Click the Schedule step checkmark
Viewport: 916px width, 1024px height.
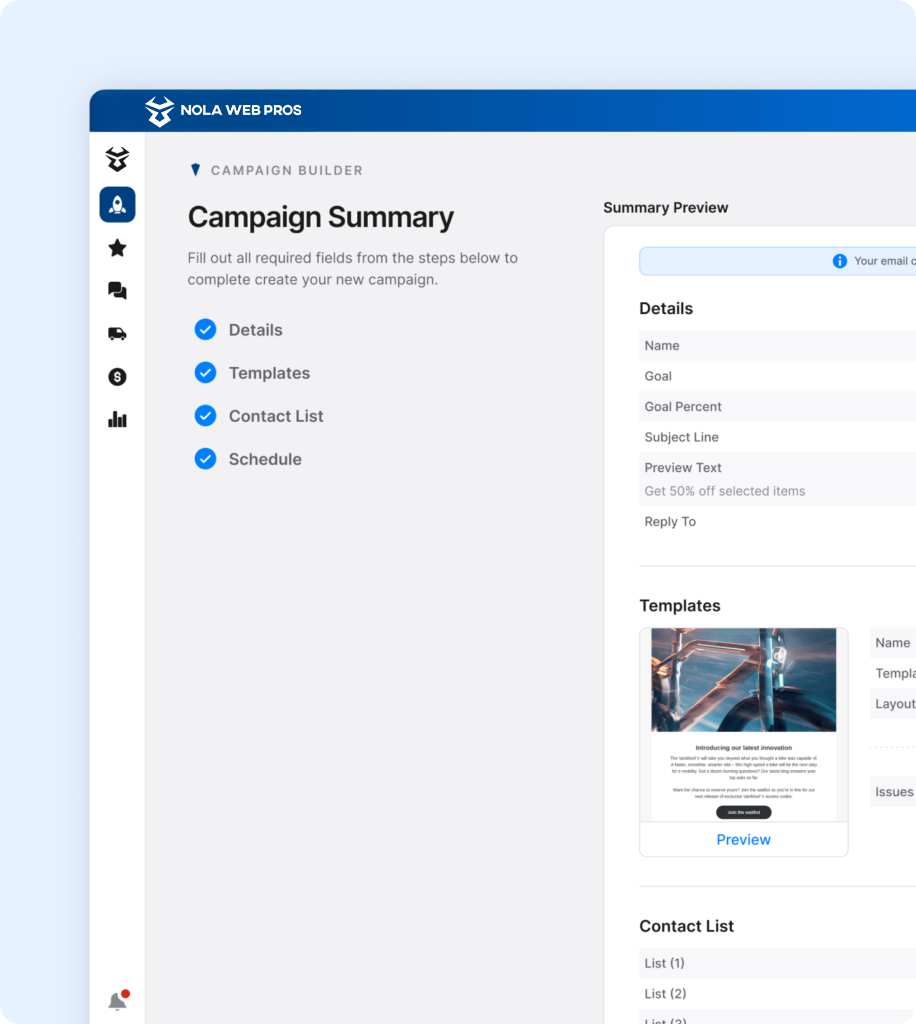(x=206, y=459)
